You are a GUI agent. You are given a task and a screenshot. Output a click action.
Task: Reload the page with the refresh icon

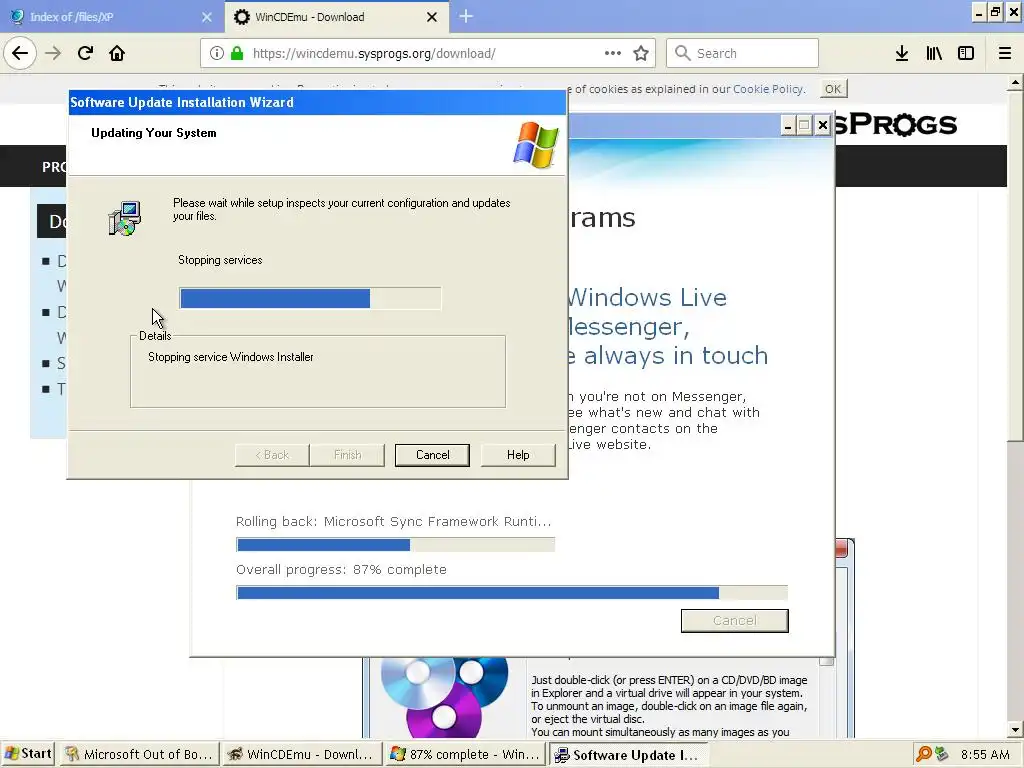[x=85, y=53]
